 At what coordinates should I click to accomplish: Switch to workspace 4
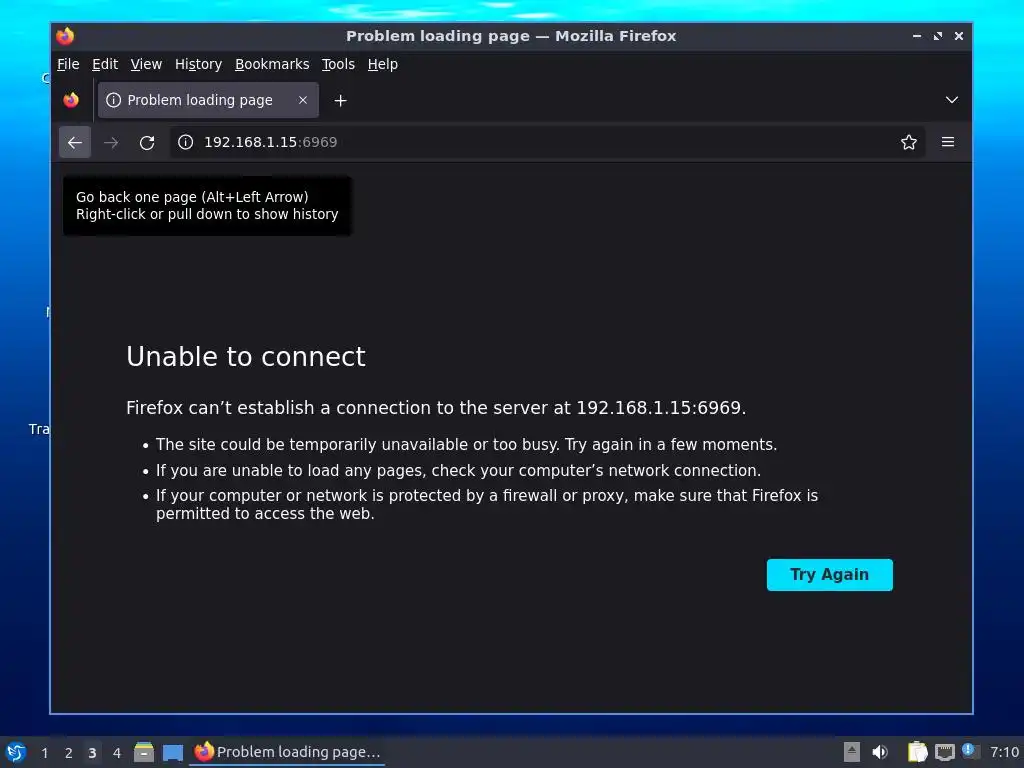click(x=116, y=753)
